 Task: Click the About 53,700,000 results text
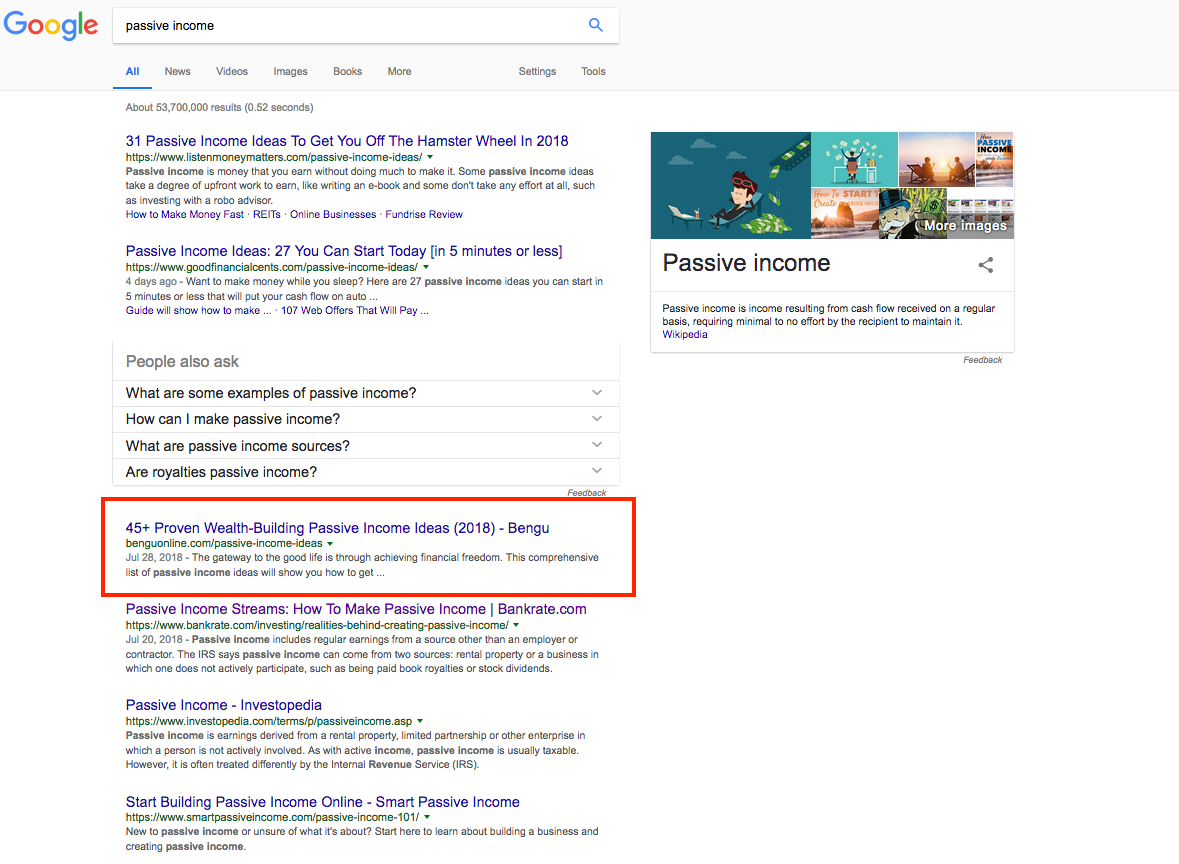(220, 108)
